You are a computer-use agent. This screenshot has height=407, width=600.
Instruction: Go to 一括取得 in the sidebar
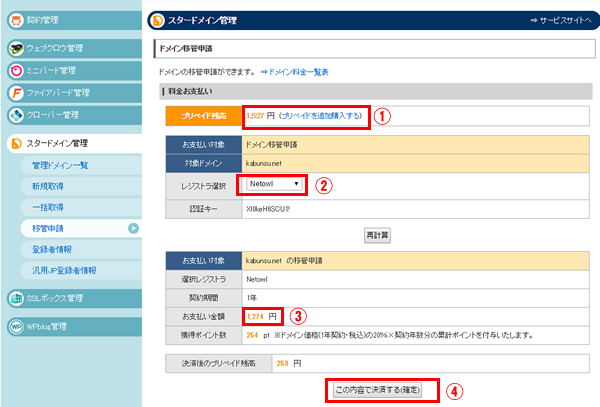click(x=48, y=208)
